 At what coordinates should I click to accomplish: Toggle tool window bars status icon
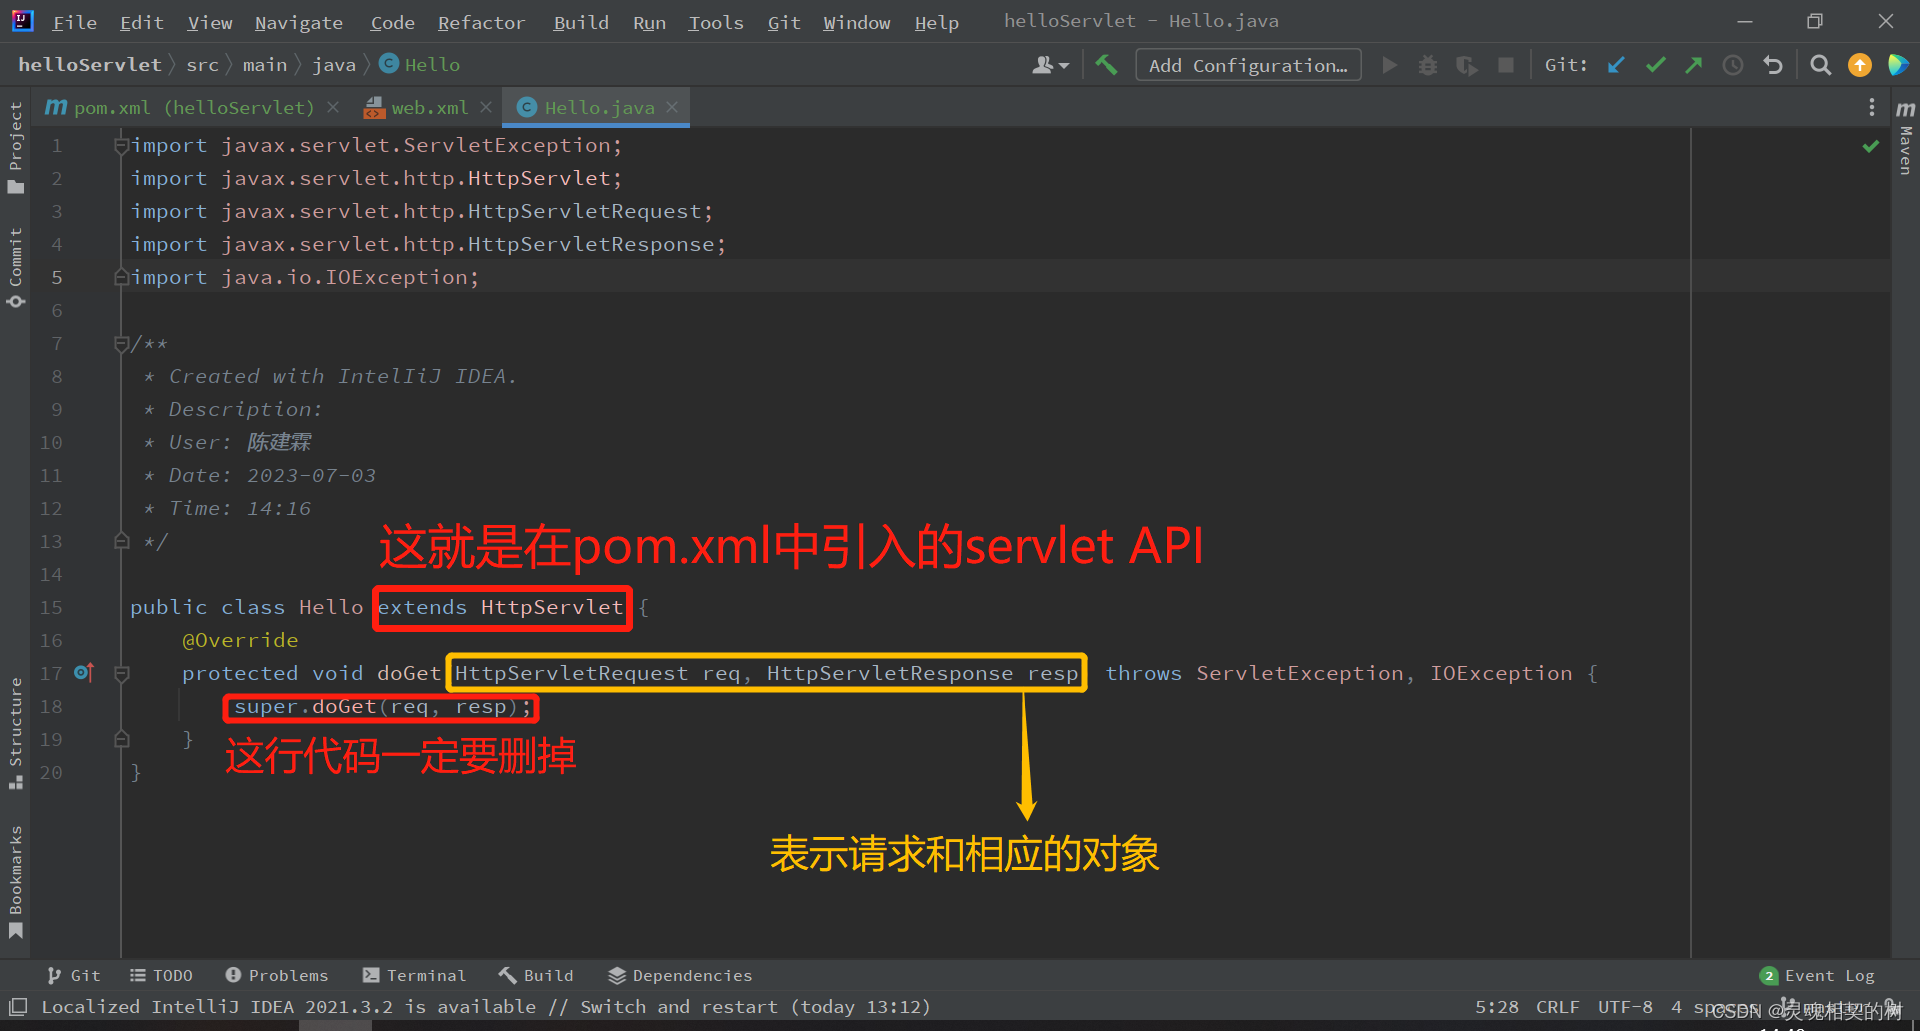pyautogui.click(x=18, y=1006)
